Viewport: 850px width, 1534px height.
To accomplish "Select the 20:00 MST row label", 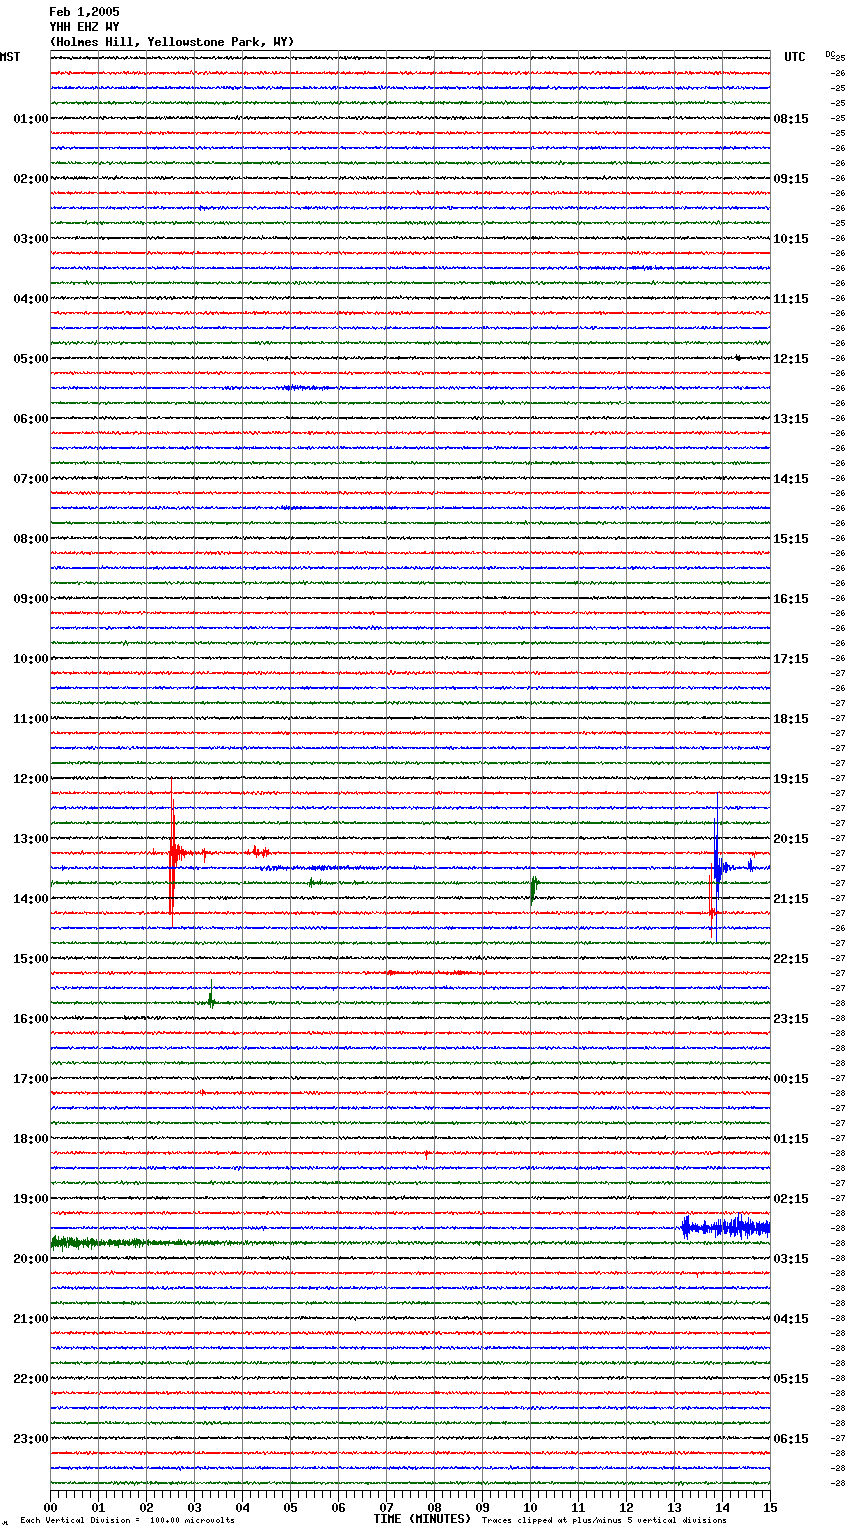I will click(30, 1259).
